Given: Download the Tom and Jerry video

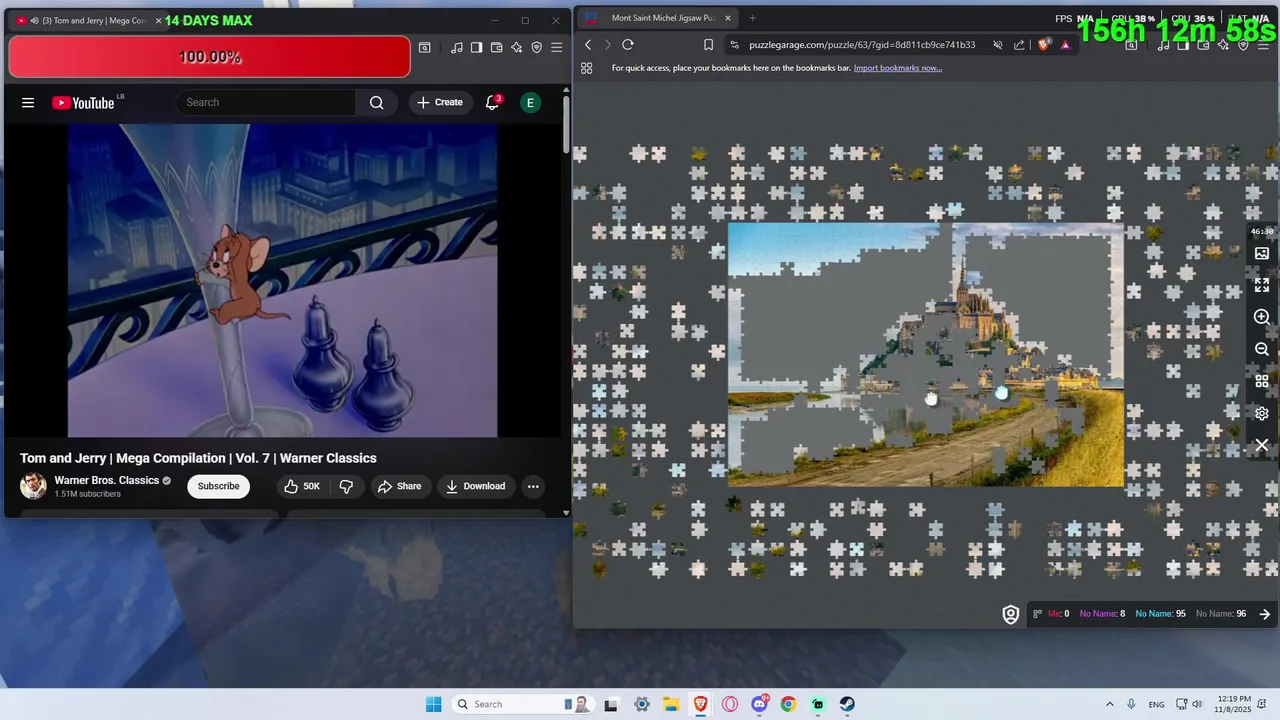Looking at the screenshot, I should (x=476, y=486).
